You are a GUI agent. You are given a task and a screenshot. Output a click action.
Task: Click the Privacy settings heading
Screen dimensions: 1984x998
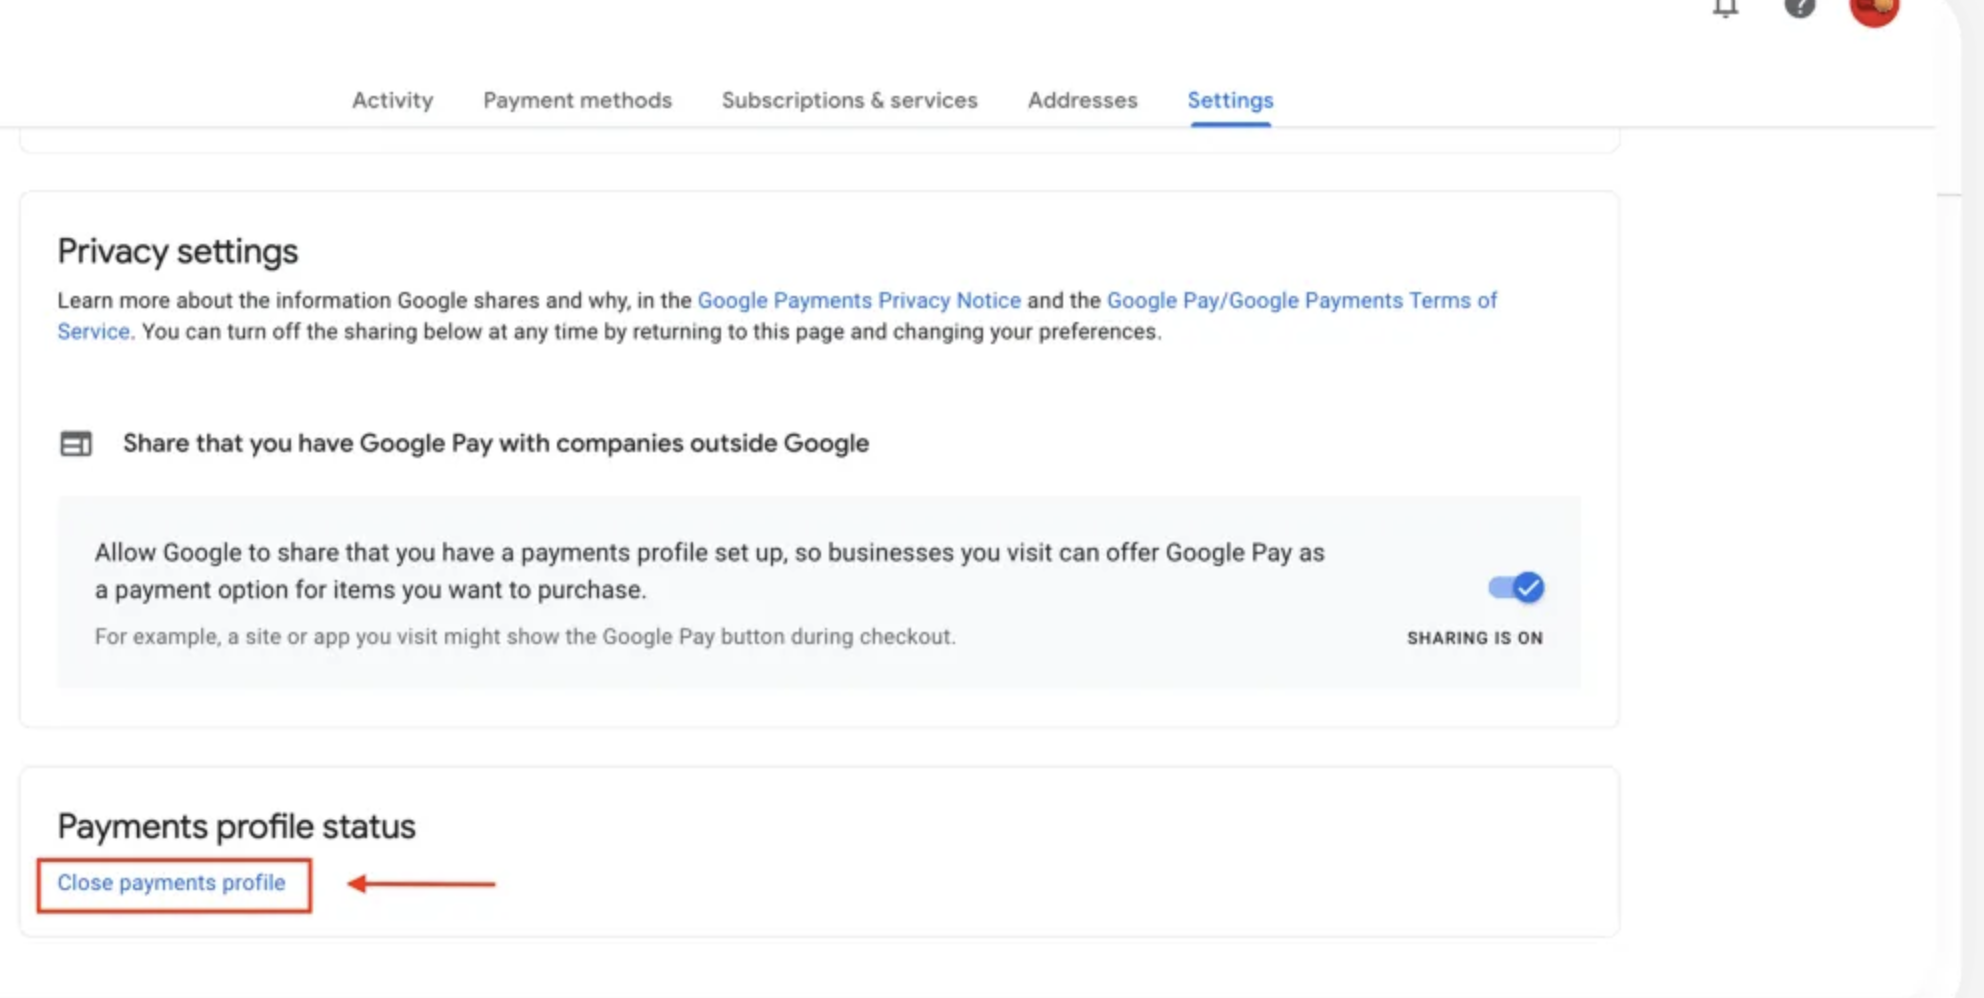(x=177, y=251)
